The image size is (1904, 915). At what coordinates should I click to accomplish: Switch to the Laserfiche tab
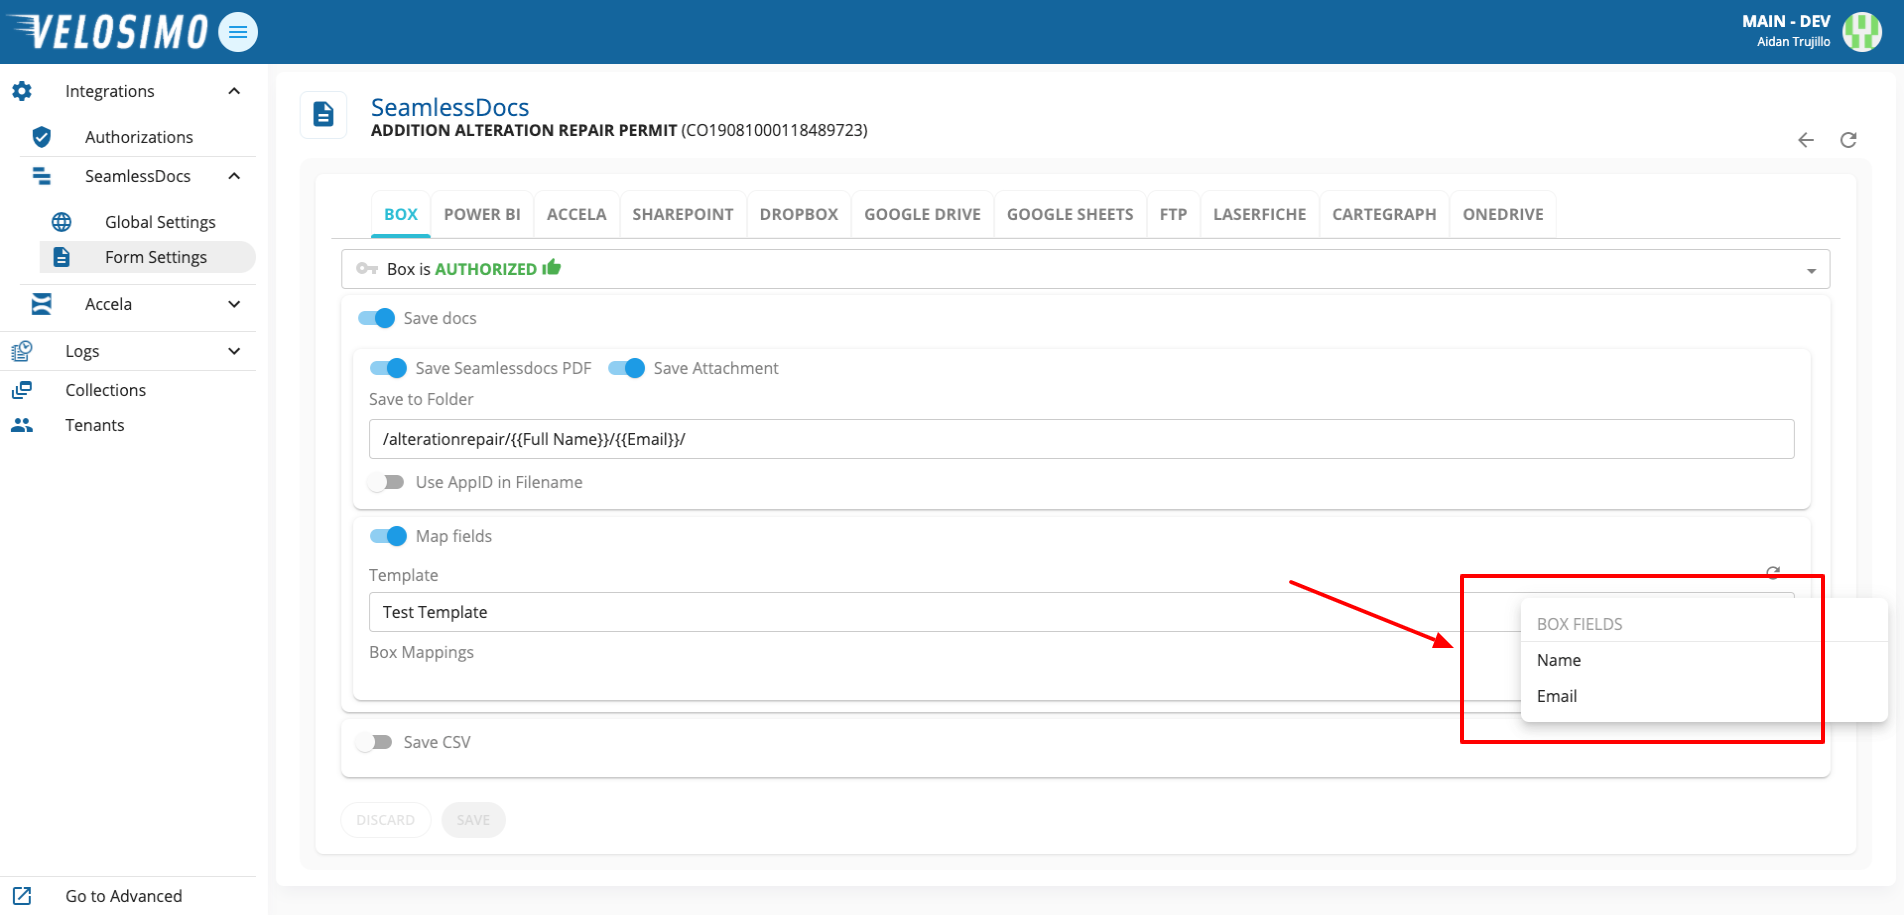point(1260,214)
